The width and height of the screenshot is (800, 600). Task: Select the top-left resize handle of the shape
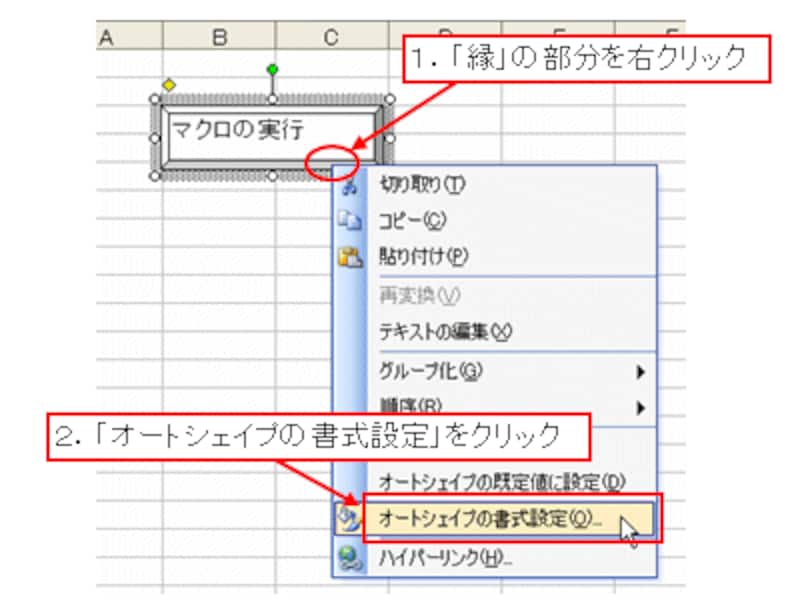click(155, 98)
